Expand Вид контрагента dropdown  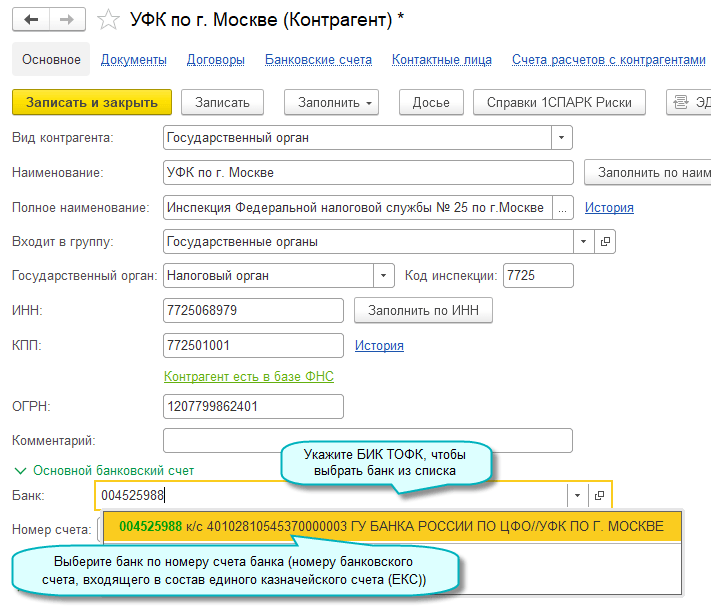[x=562, y=137]
